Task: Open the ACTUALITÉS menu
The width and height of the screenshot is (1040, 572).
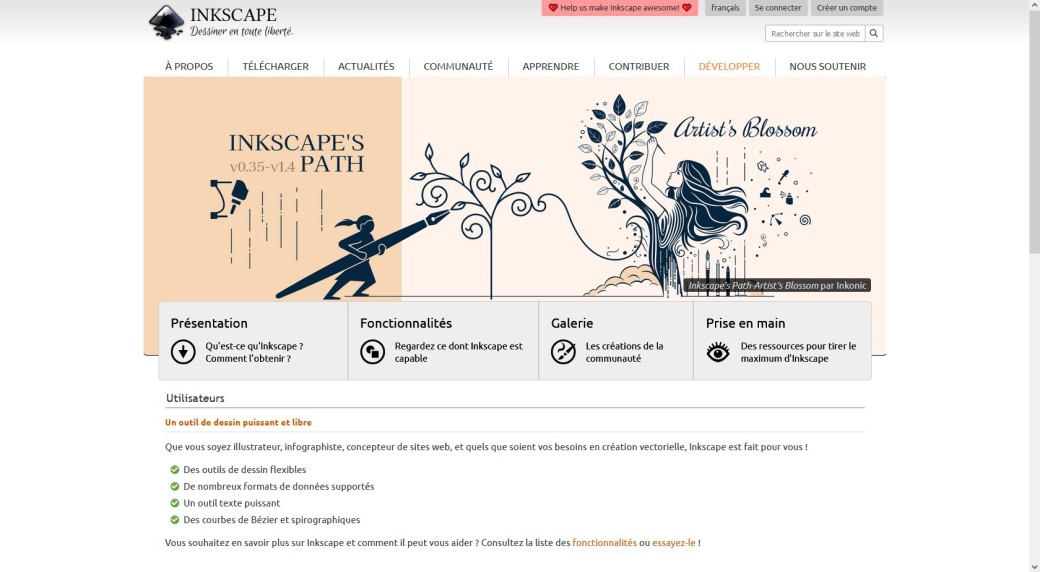Action: pyautogui.click(x=366, y=66)
